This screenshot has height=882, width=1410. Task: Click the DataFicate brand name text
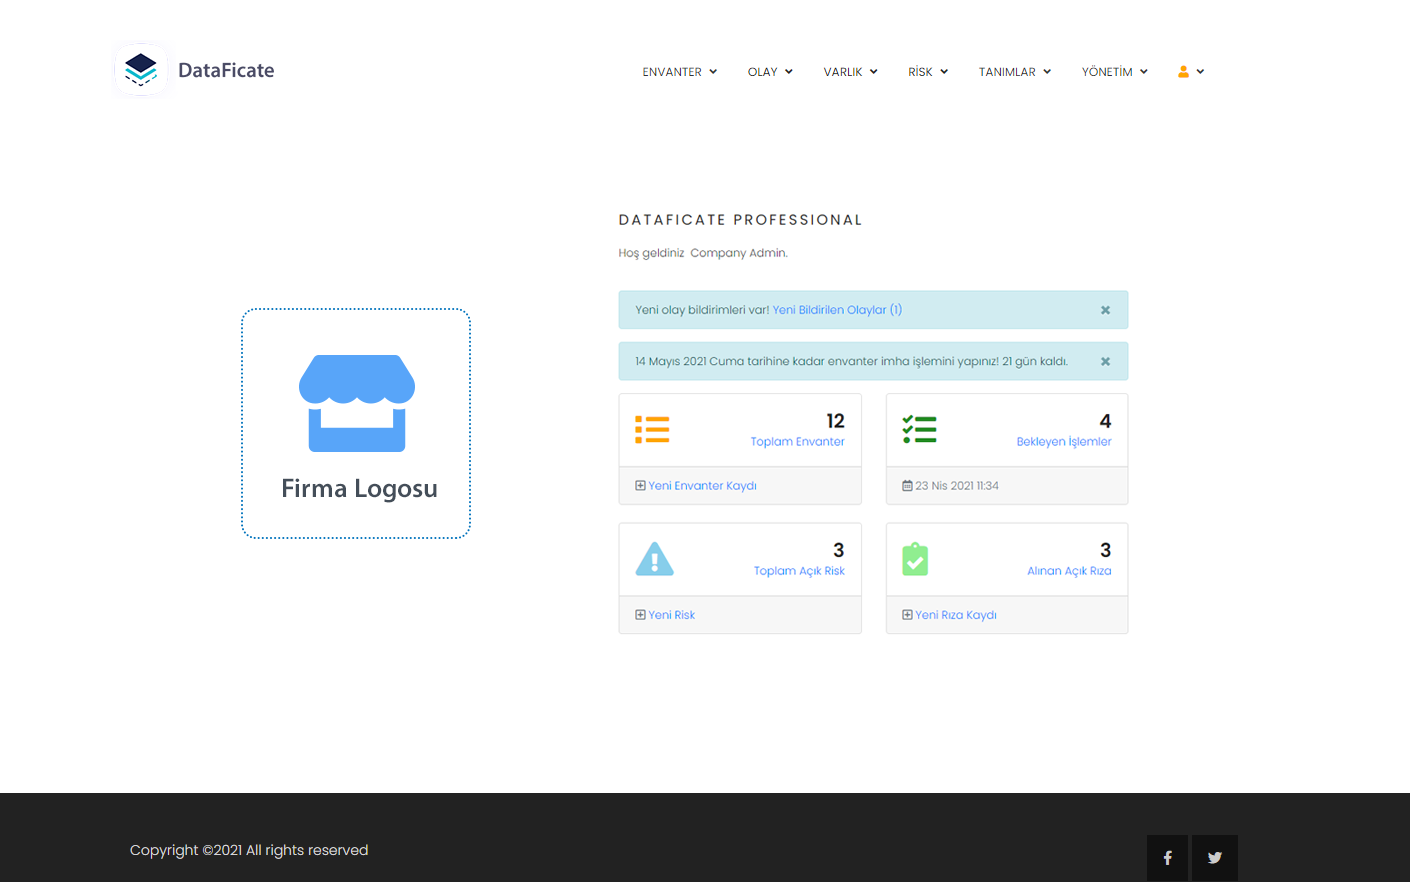(226, 70)
